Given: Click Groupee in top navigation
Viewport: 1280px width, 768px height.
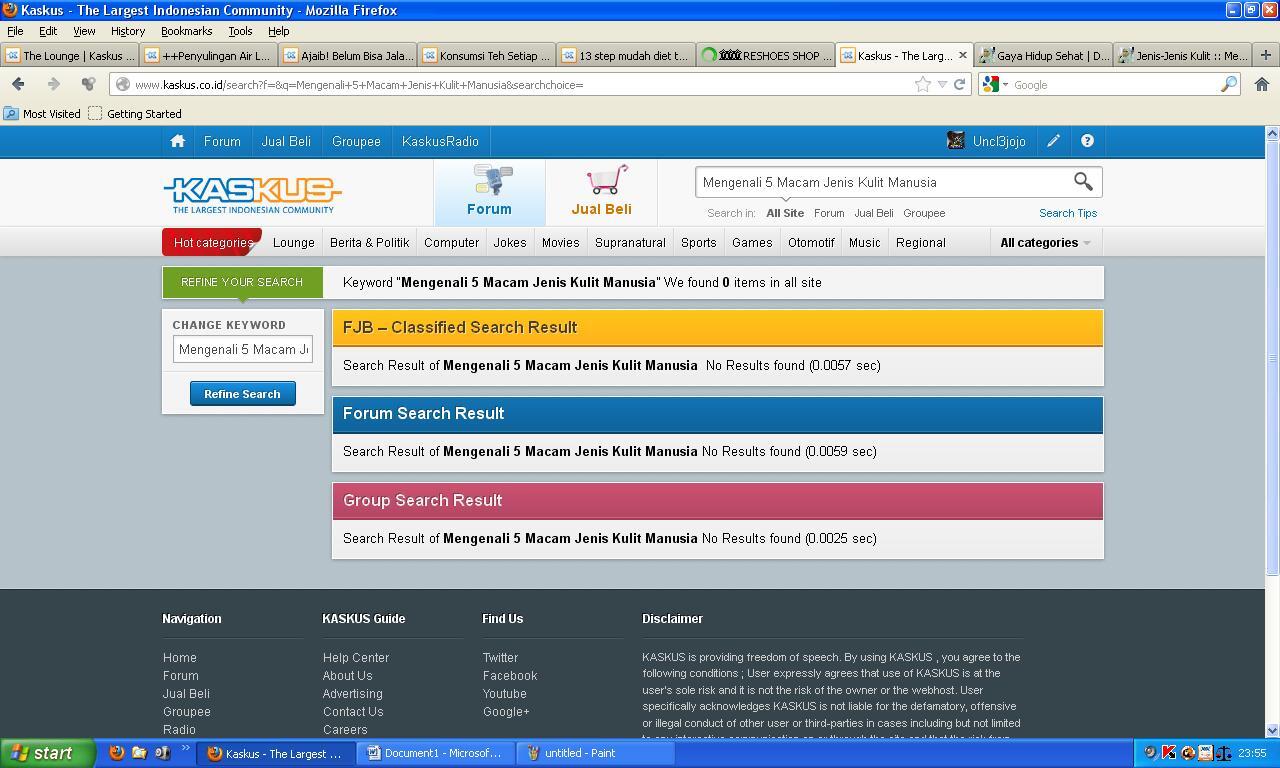Looking at the screenshot, I should click(356, 141).
